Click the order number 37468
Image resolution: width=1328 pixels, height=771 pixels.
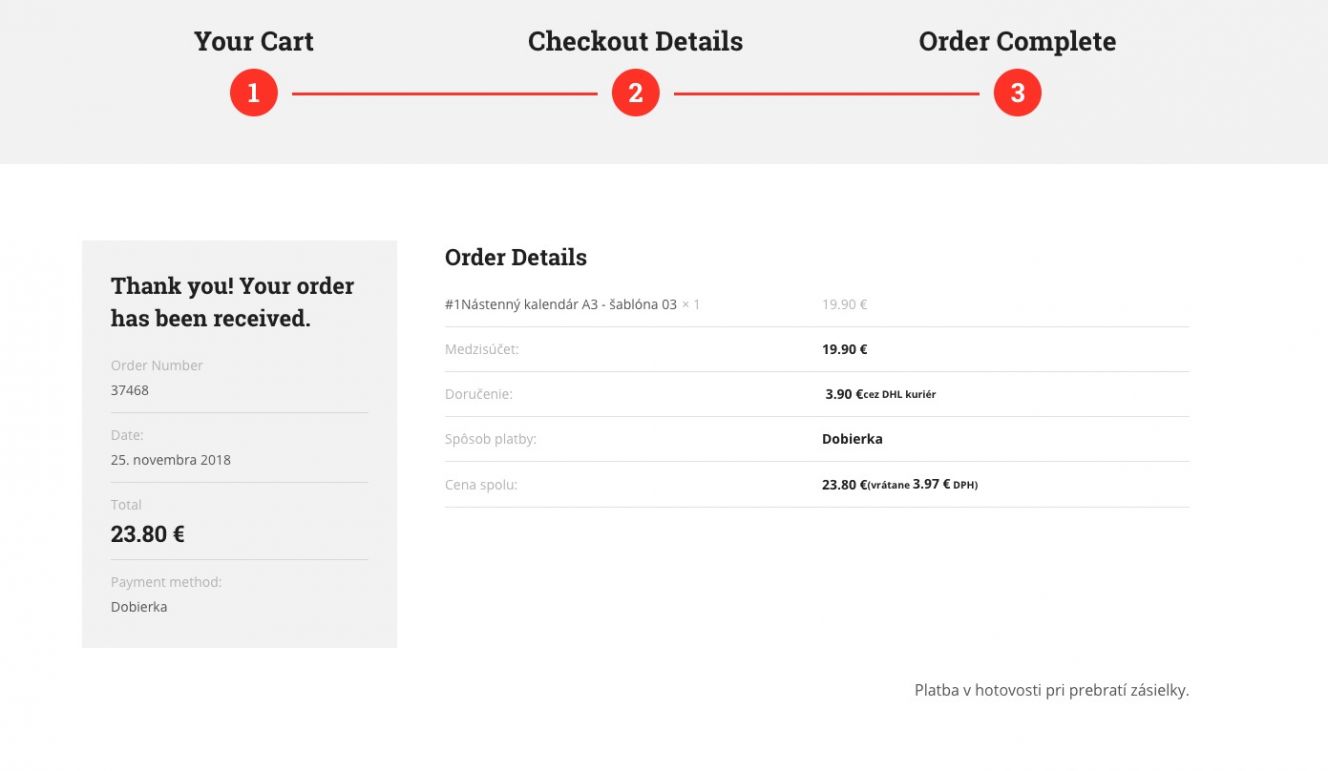pyautogui.click(x=130, y=390)
